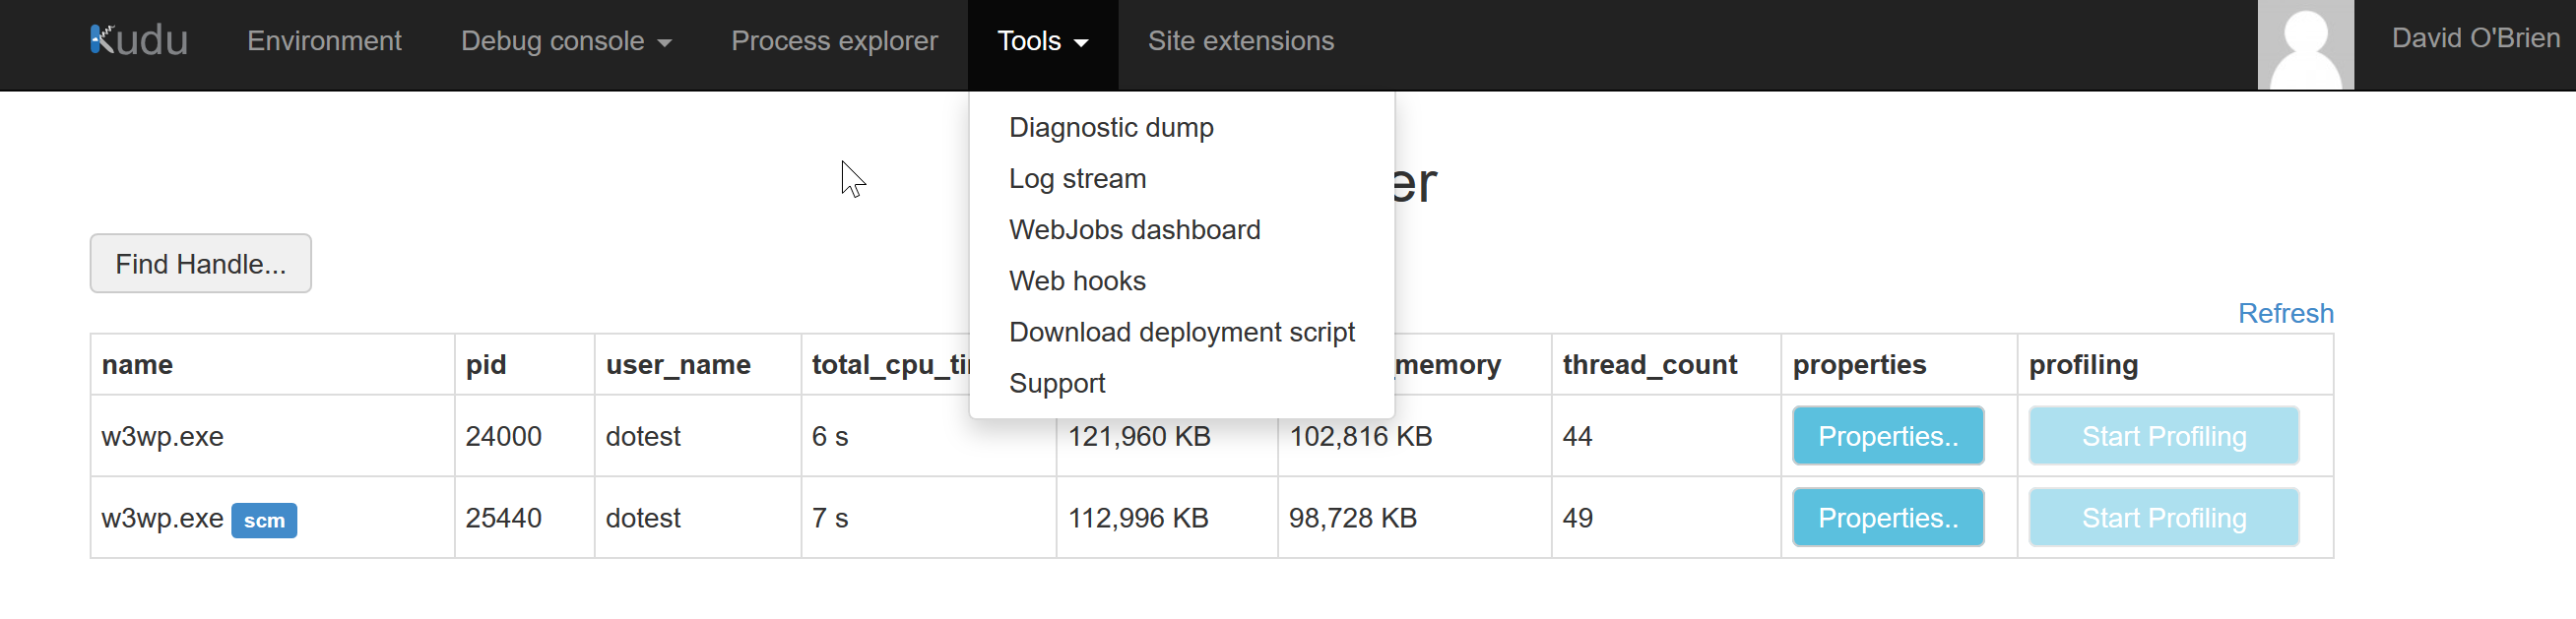Start Profiling the scm w3wp.exe process
Viewport: 2576px width, 619px height.
point(2164,518)
